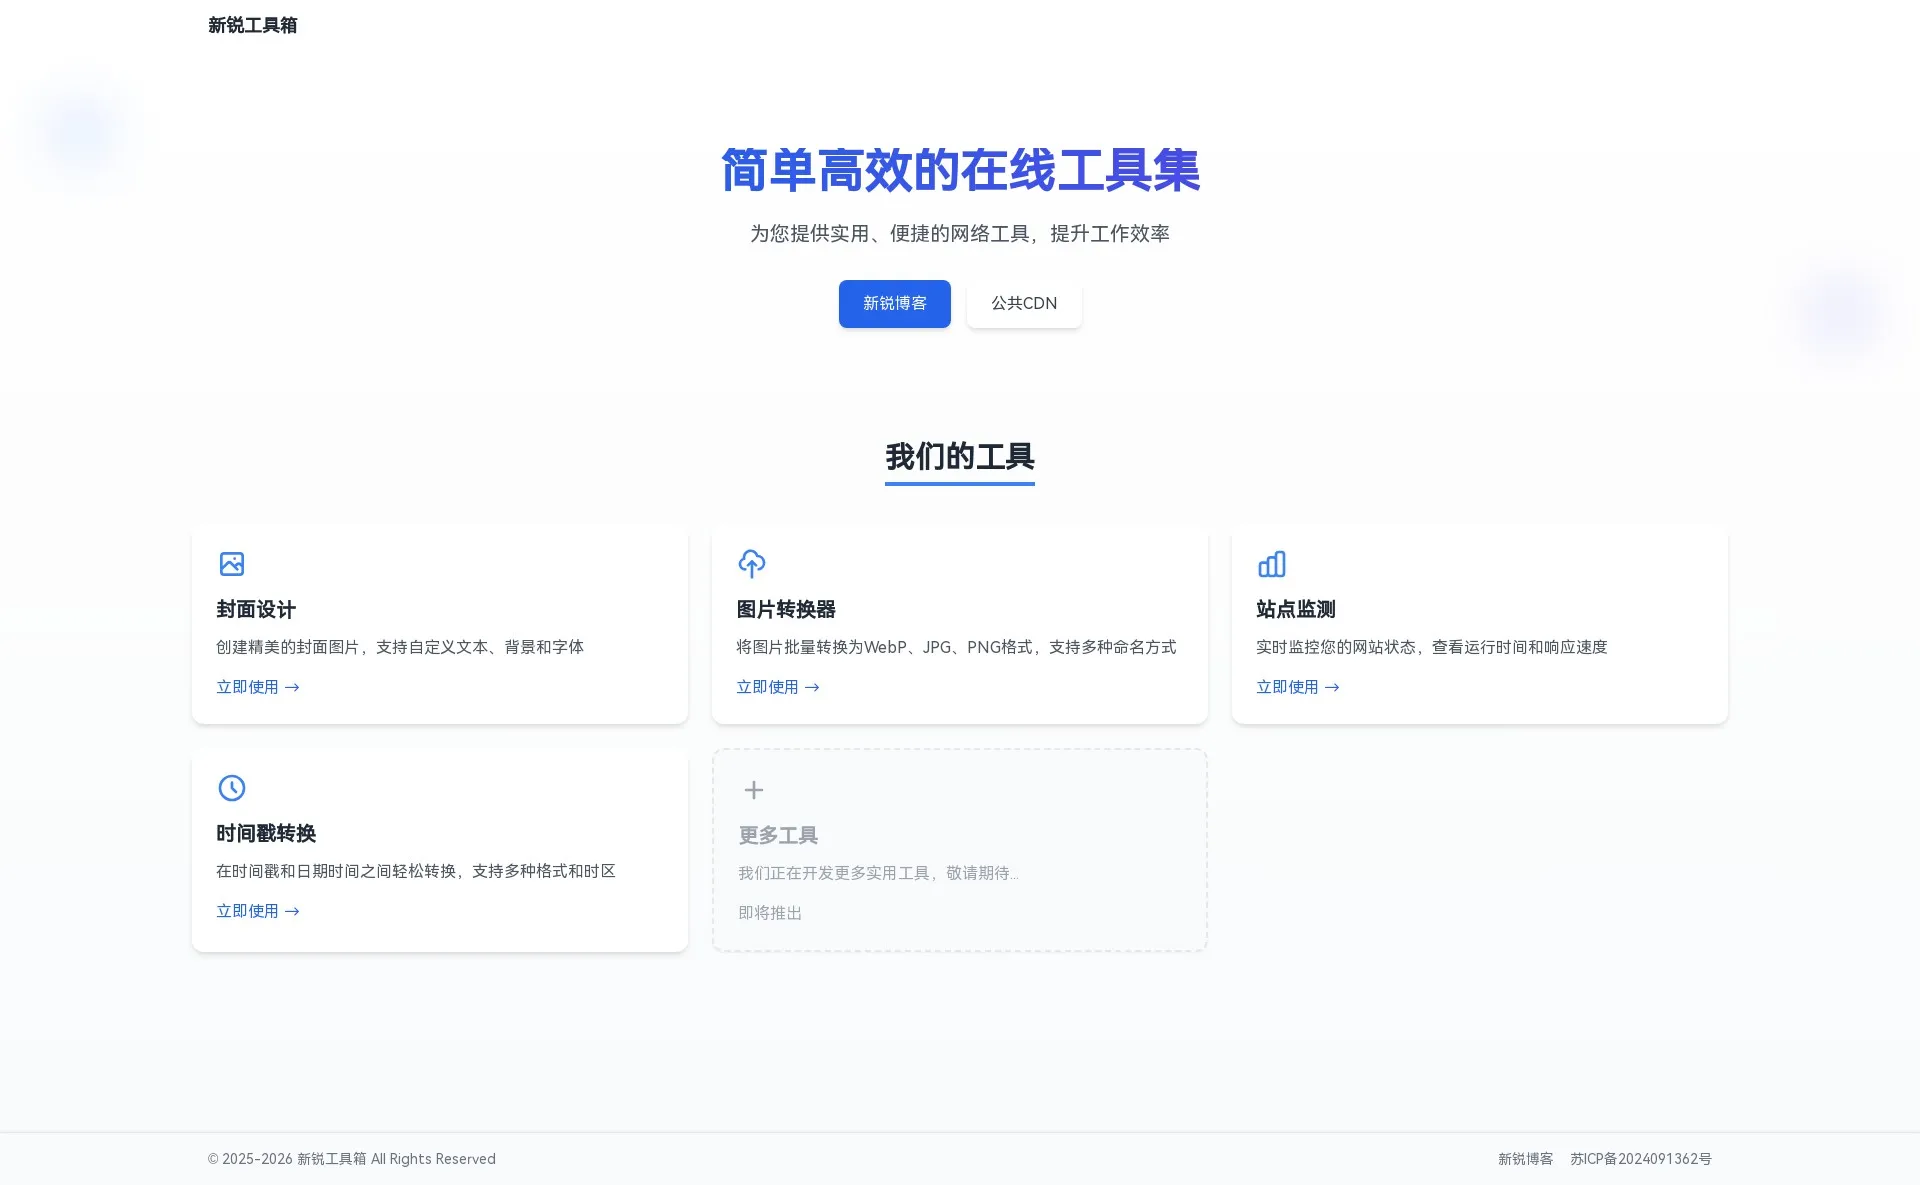Use 立即使用 link under 封面设计
The height and width of the screenshot is (1185, 1920).
coord(258,687)
